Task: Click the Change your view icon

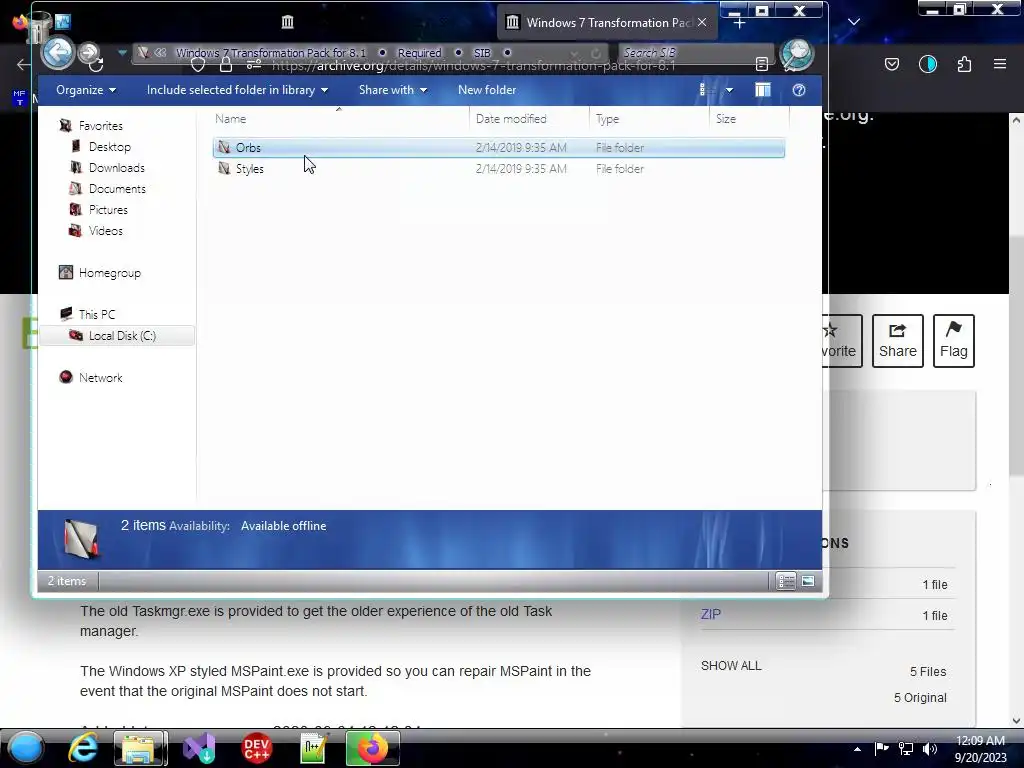Action: [707, 90]
